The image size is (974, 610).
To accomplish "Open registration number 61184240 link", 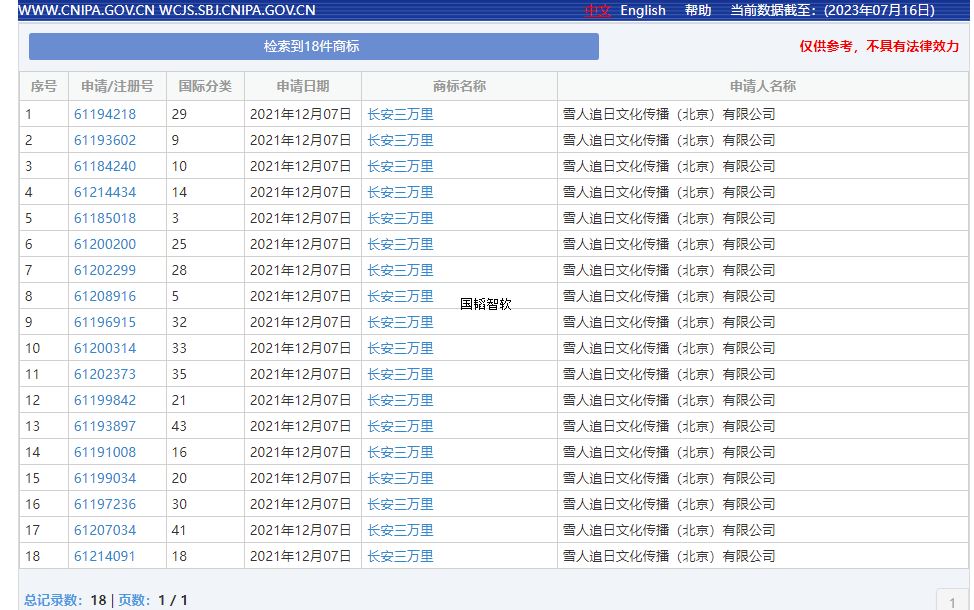I will 104,166.
